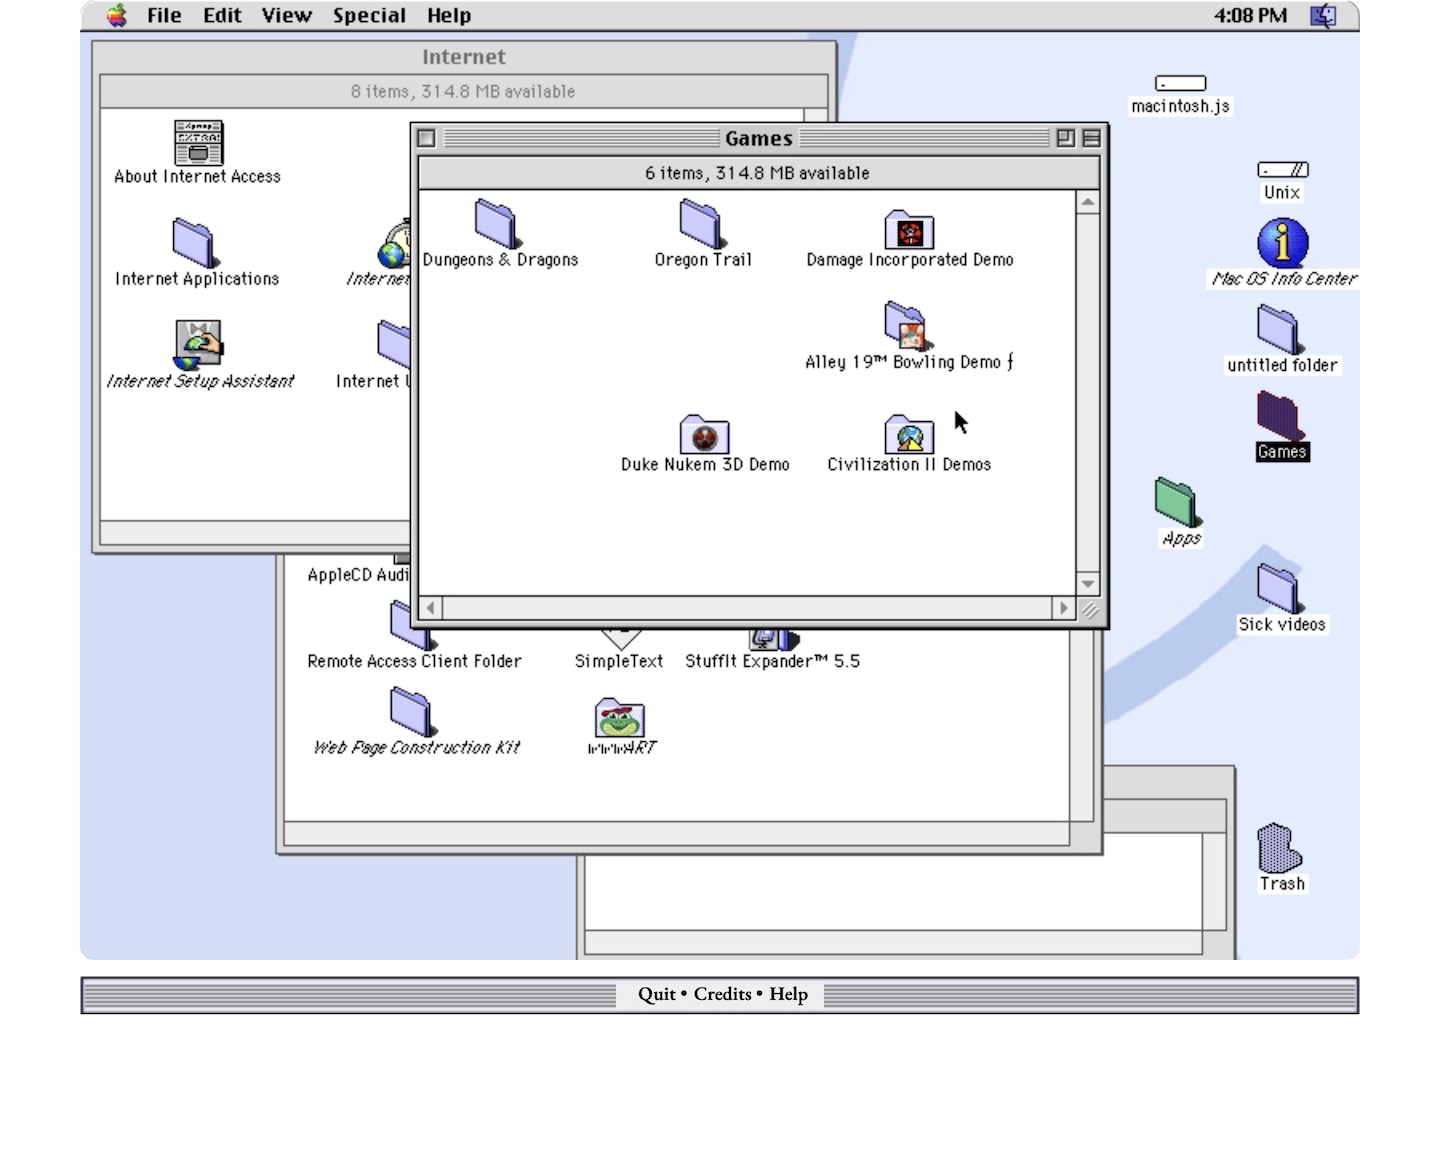Open the Damage Incorporated Demo folder
The image size is (1440, 1168).
[x=909, y=229]
